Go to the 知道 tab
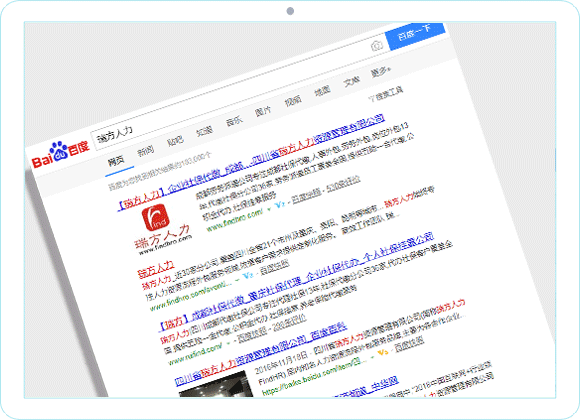Image resolution: width=580 pixels, height=420 pixels. tap(204, 130)
